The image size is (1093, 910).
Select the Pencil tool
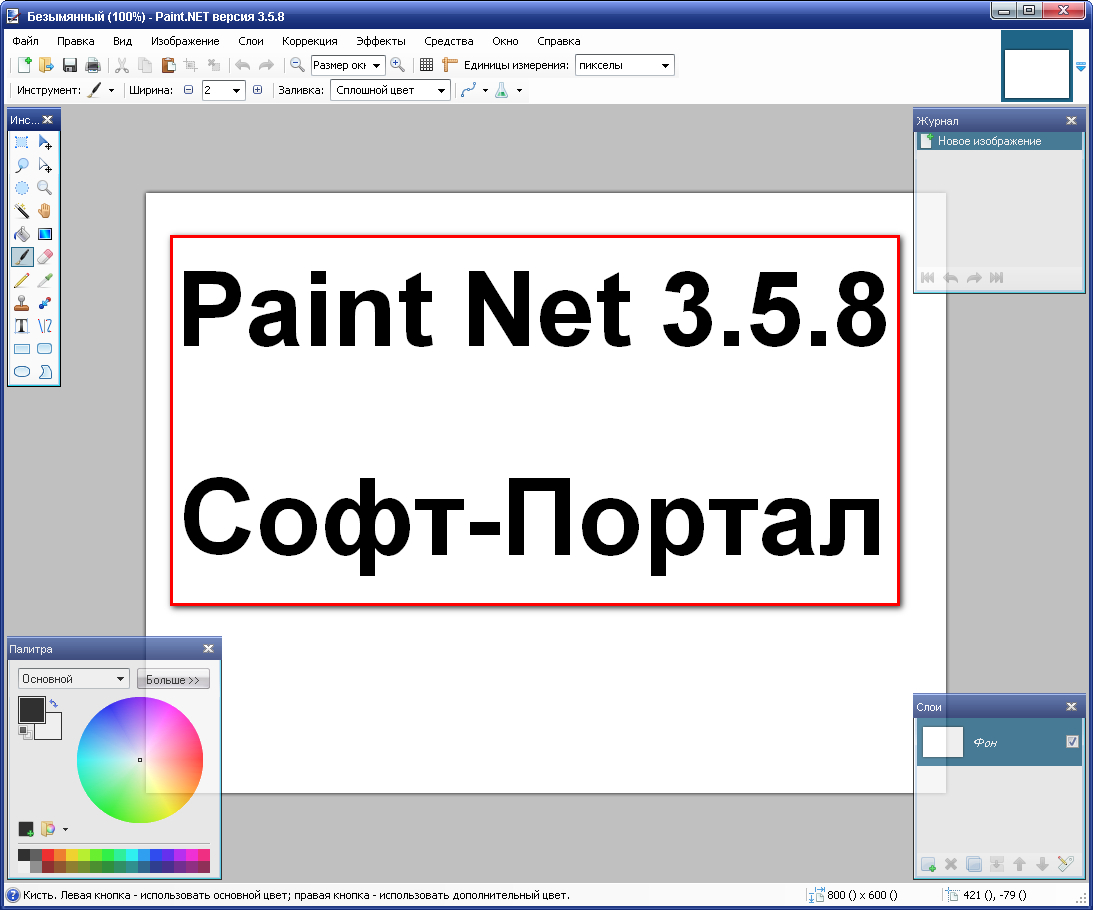point(22,280)
